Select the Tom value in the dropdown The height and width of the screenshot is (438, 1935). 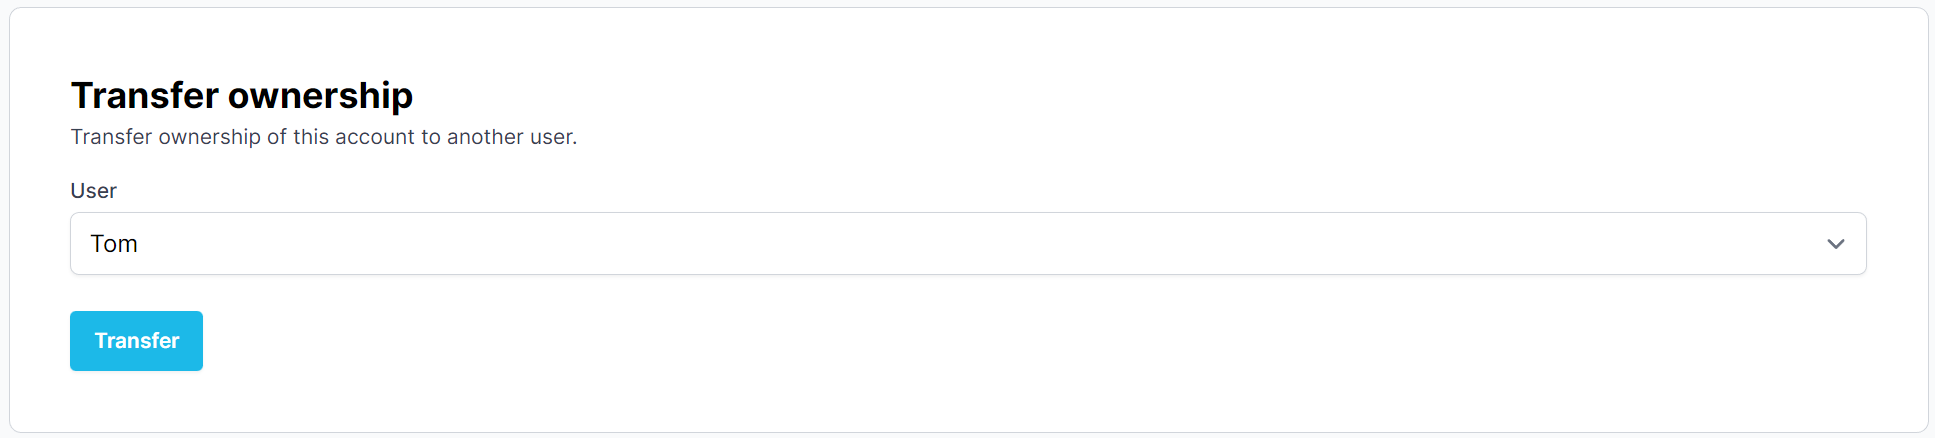(x=114, y=244)
